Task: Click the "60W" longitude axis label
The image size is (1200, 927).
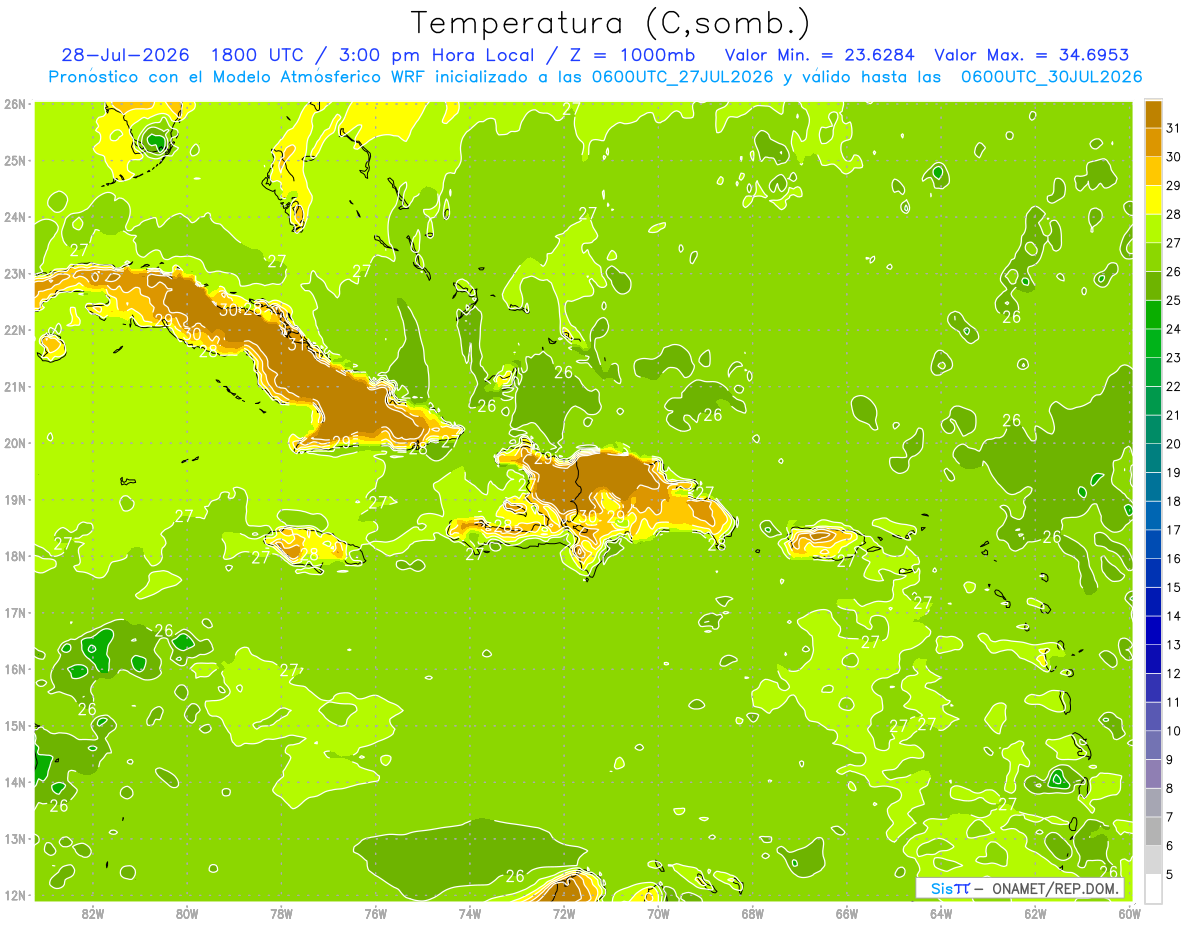Action: [x=1129, y=913]
